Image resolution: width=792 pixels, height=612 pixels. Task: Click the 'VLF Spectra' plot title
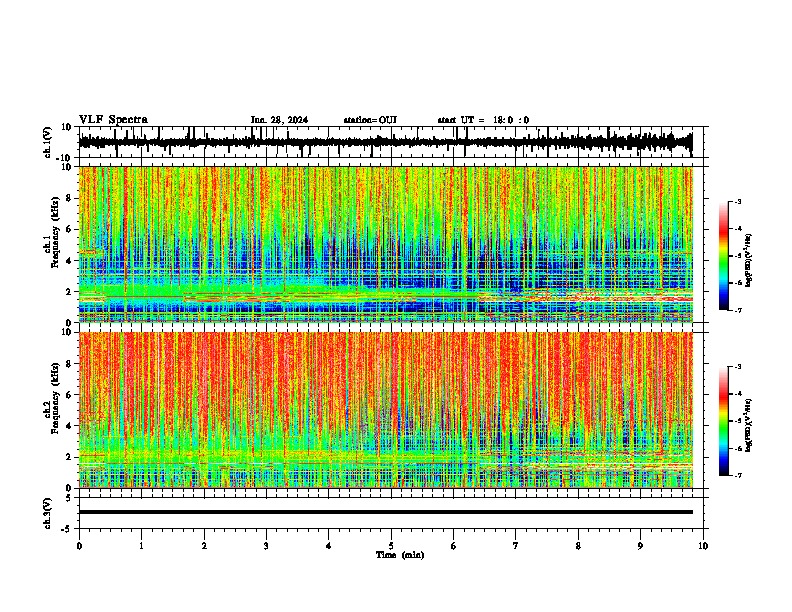113,120
